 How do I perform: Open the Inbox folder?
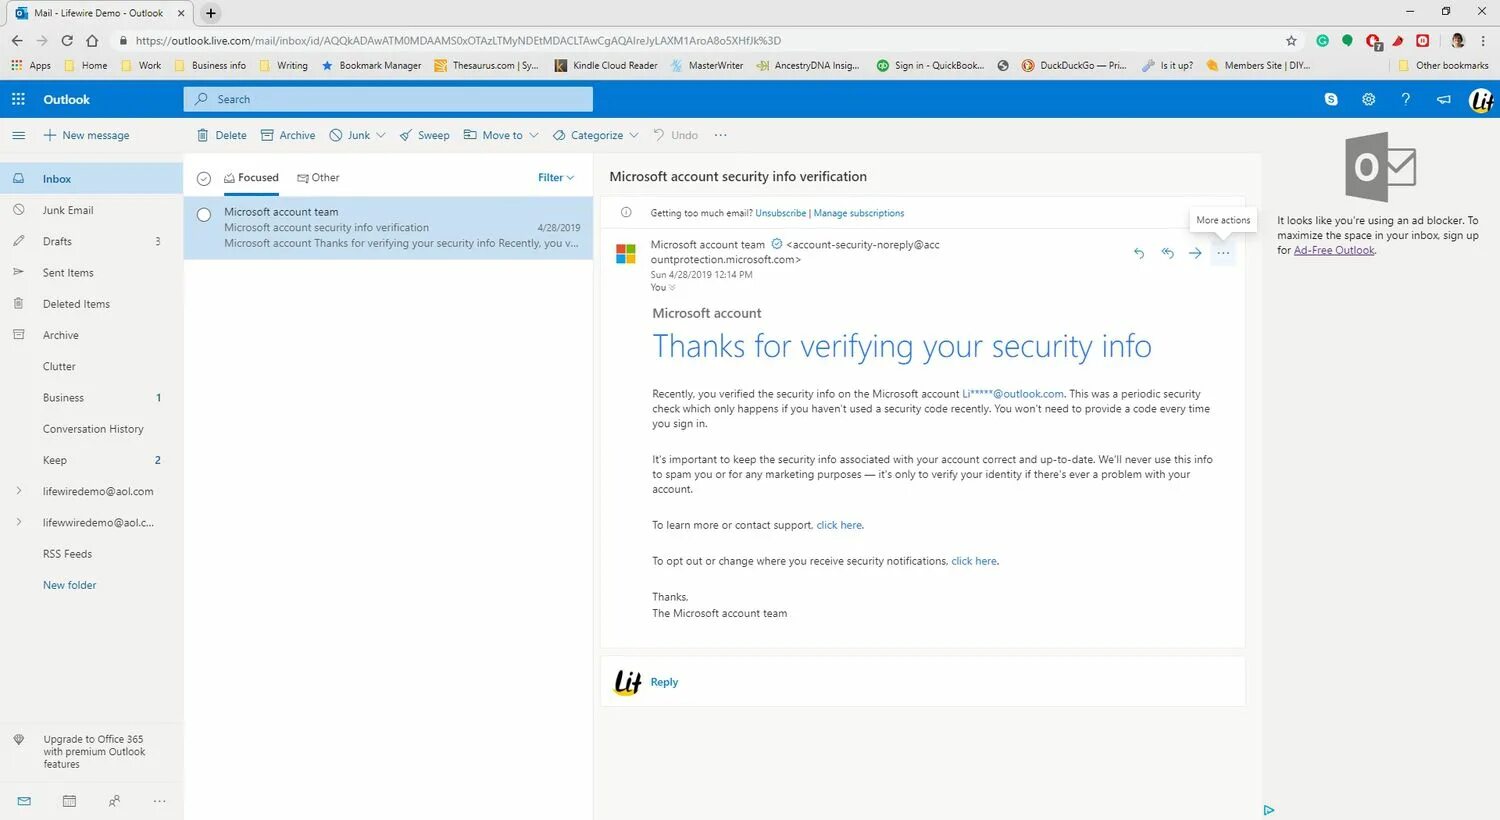pyautogui.click(x=91, y=178)
